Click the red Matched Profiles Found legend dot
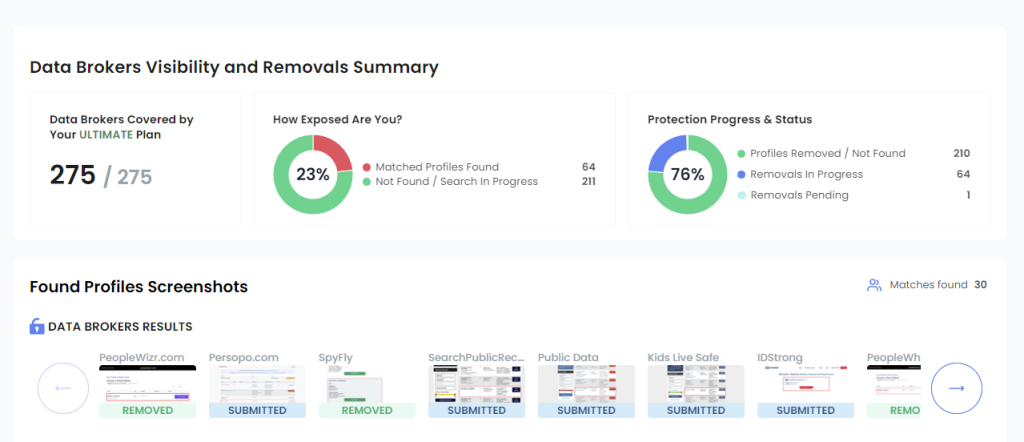Screen dimensions: 1024x442 click(x=366, y=167)
